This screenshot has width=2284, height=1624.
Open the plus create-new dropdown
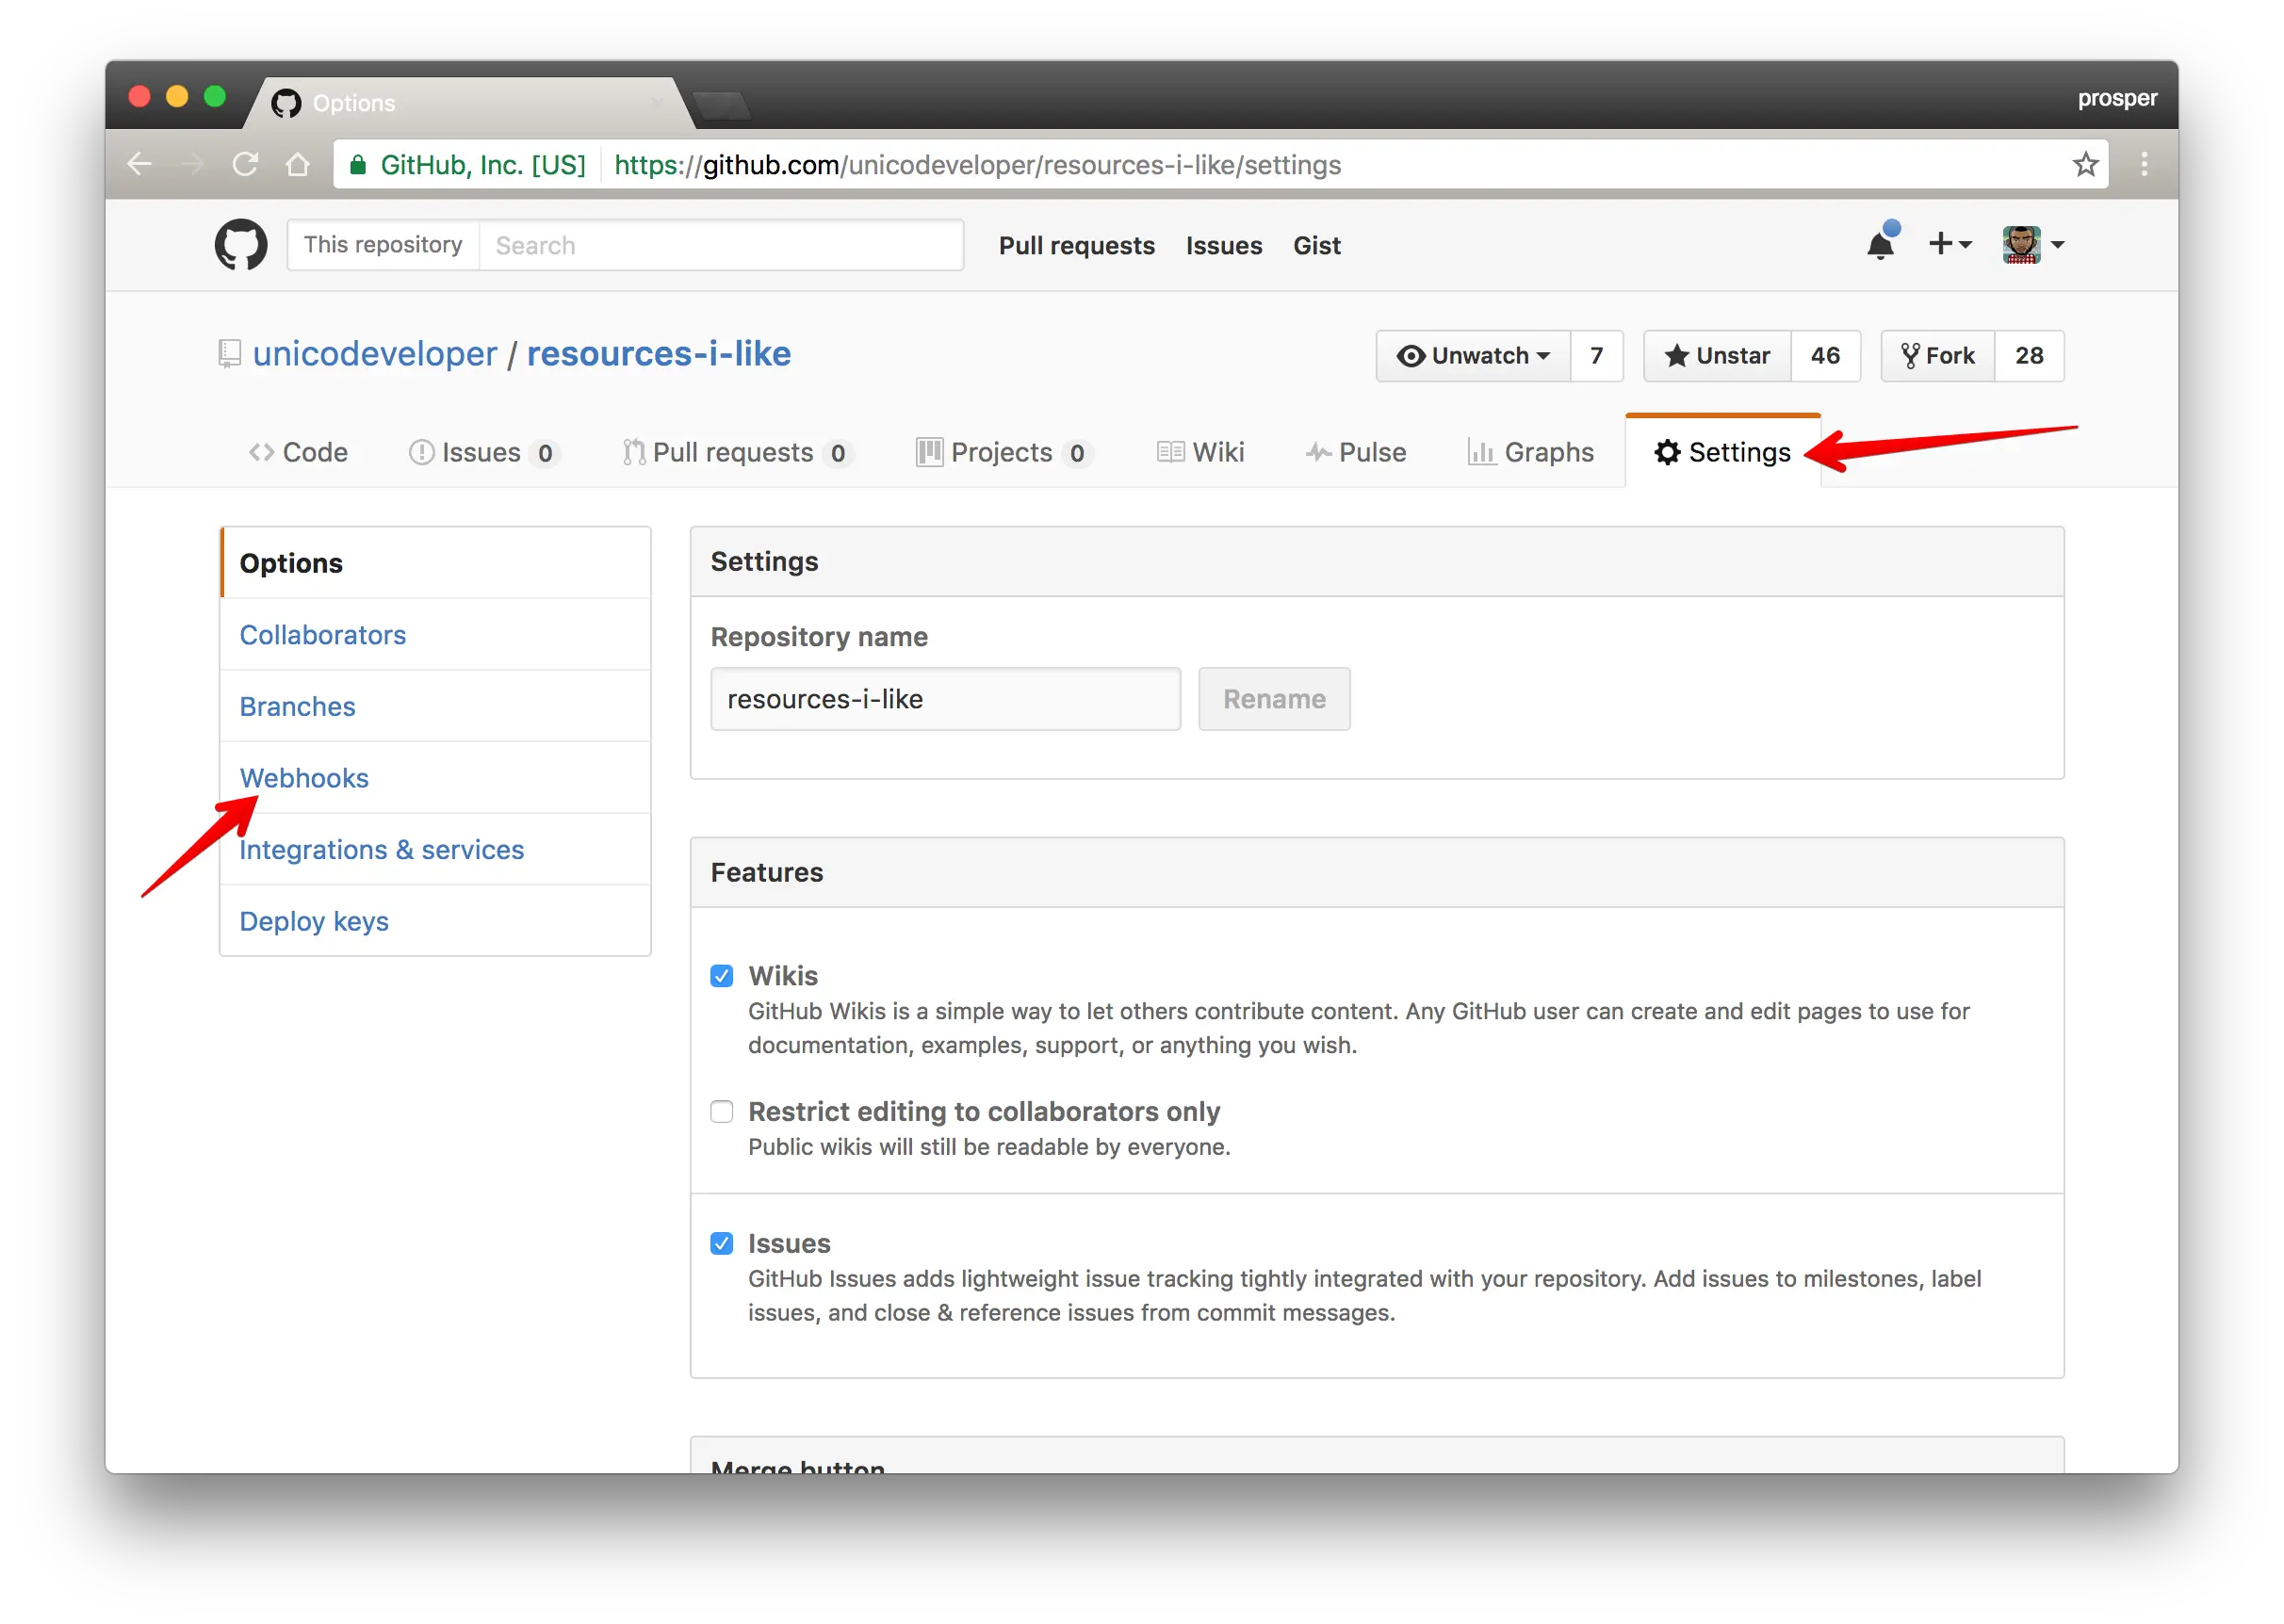[1949, 245]
